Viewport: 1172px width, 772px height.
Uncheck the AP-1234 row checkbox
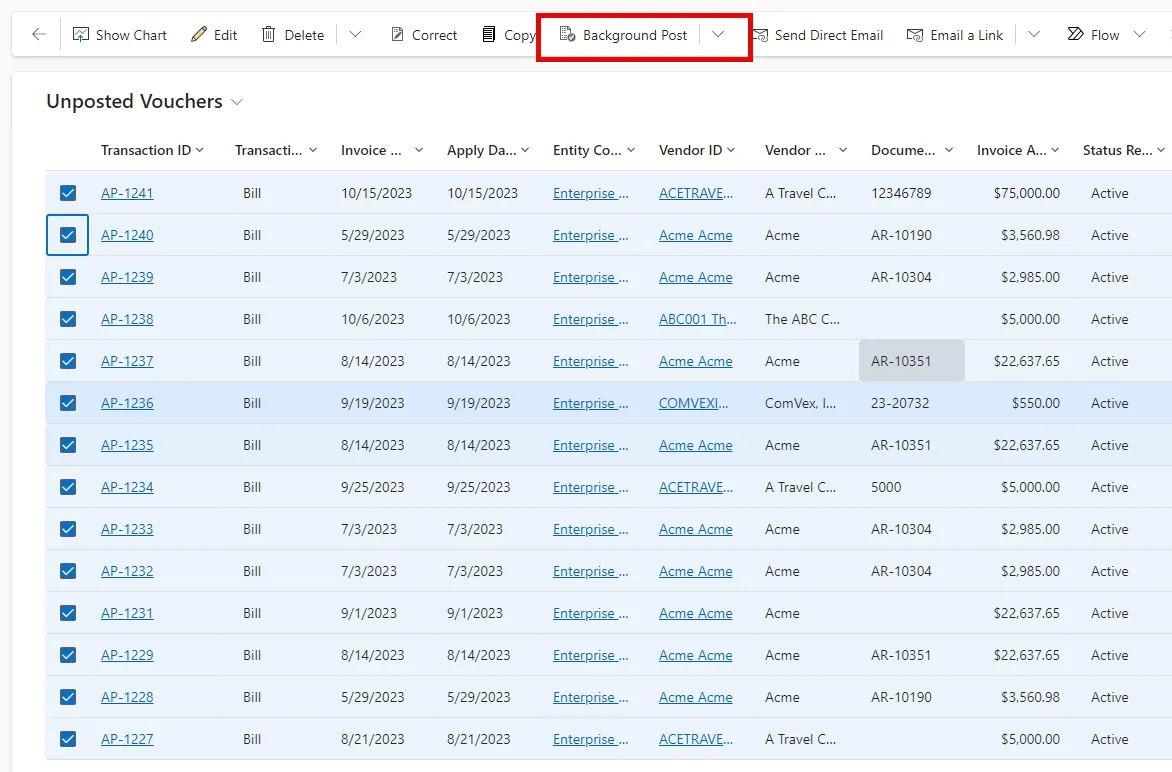[x=68, y=487]
